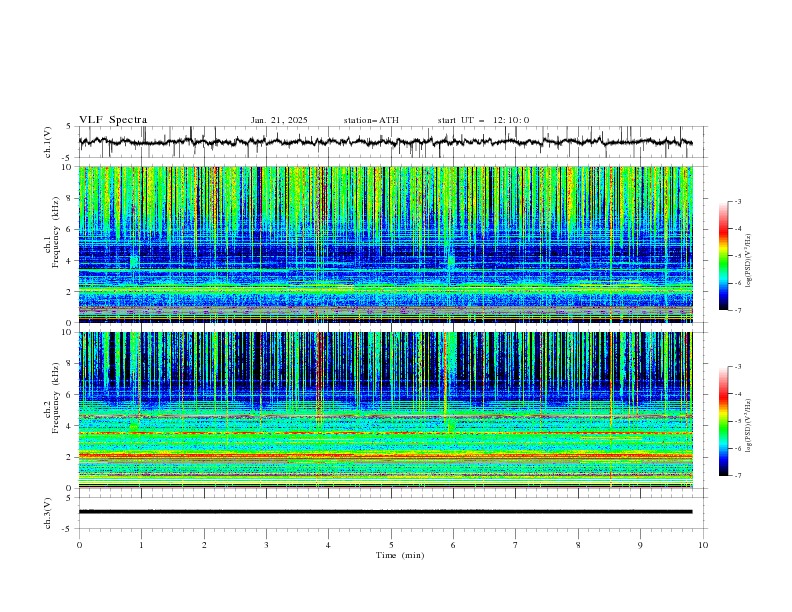This screenshot has width=792, height=612.
Task: Click the time axis tick label "9"
Action: [640, 545]
